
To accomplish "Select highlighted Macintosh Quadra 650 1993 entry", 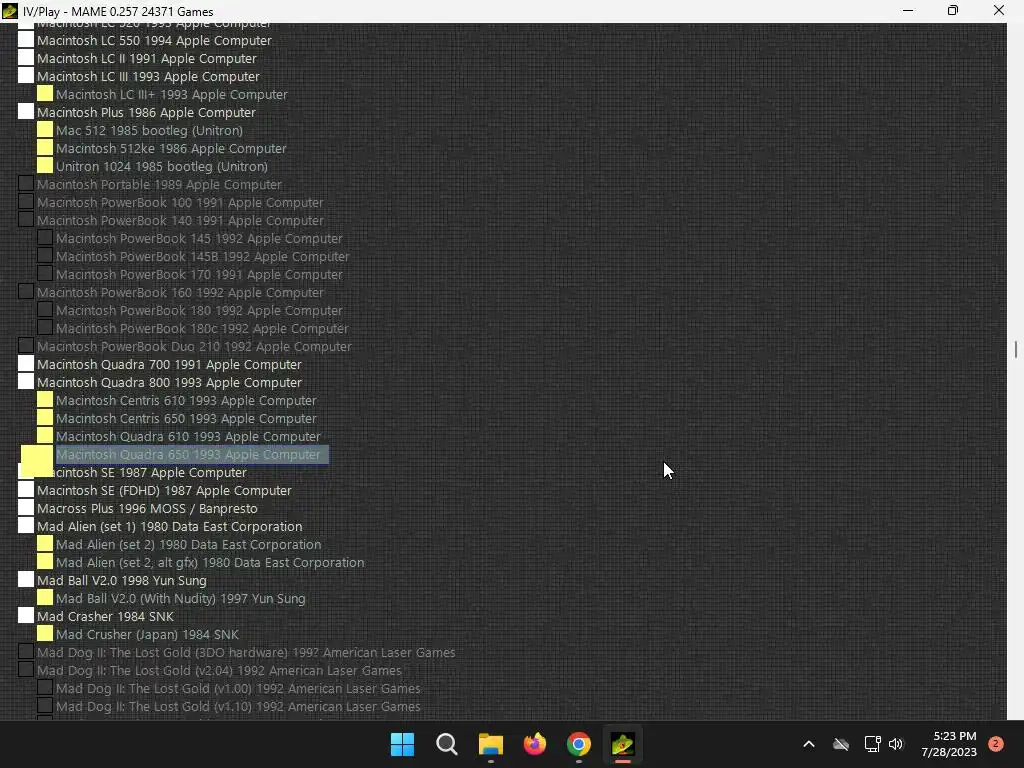I will pos(192,455).
